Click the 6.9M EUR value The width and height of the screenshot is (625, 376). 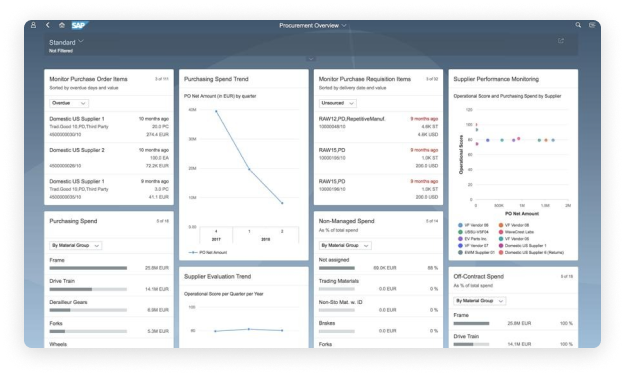(x=158, y=310)
